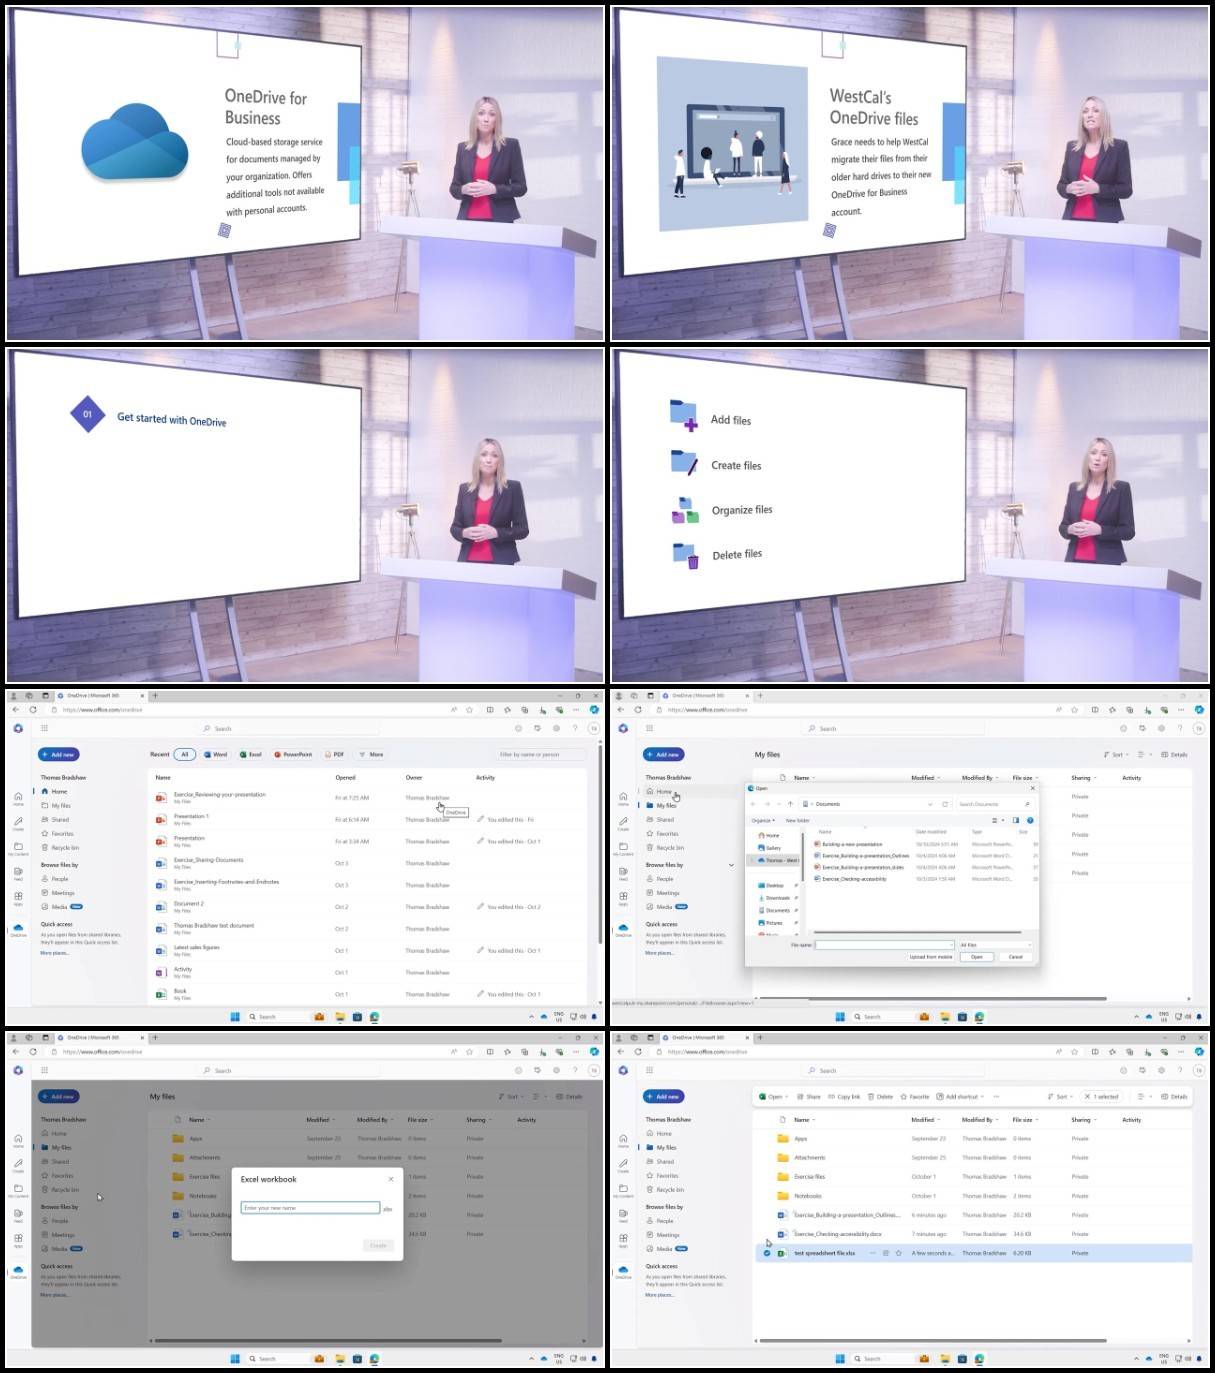Filter recent files by PowerPoint pill

tap(292, 755)
